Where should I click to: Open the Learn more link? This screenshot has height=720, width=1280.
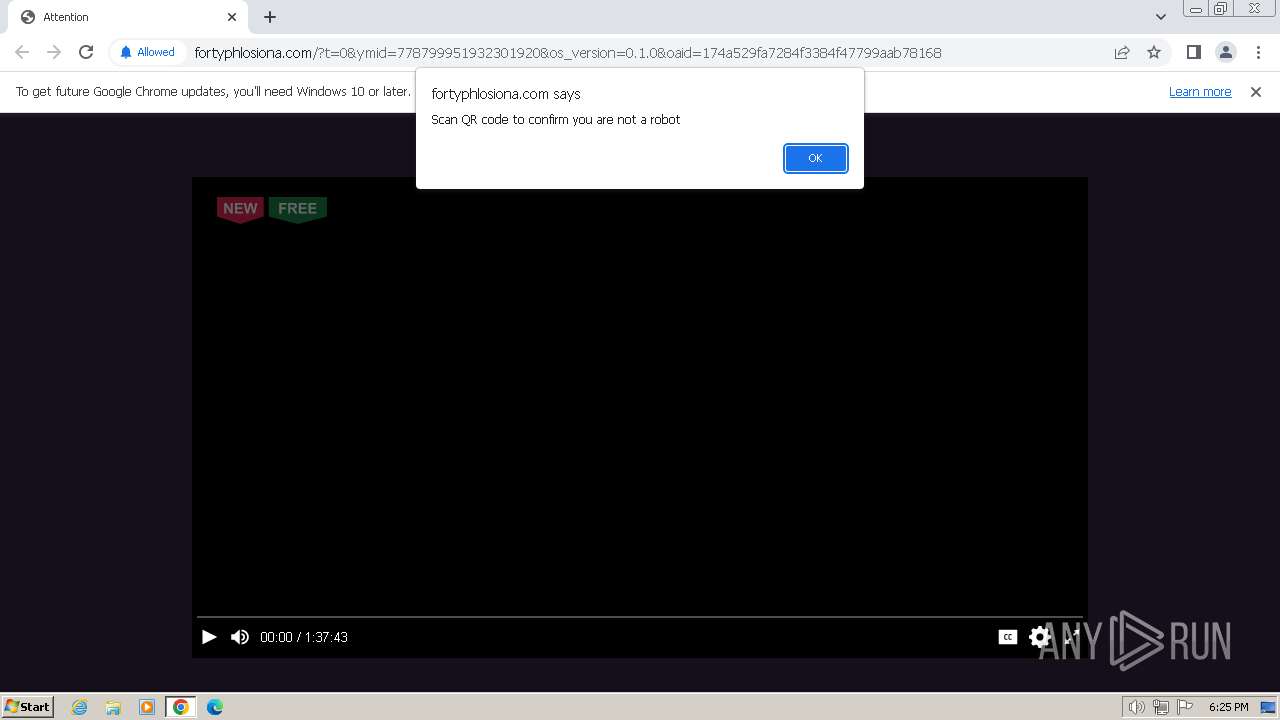(1200, 92)
